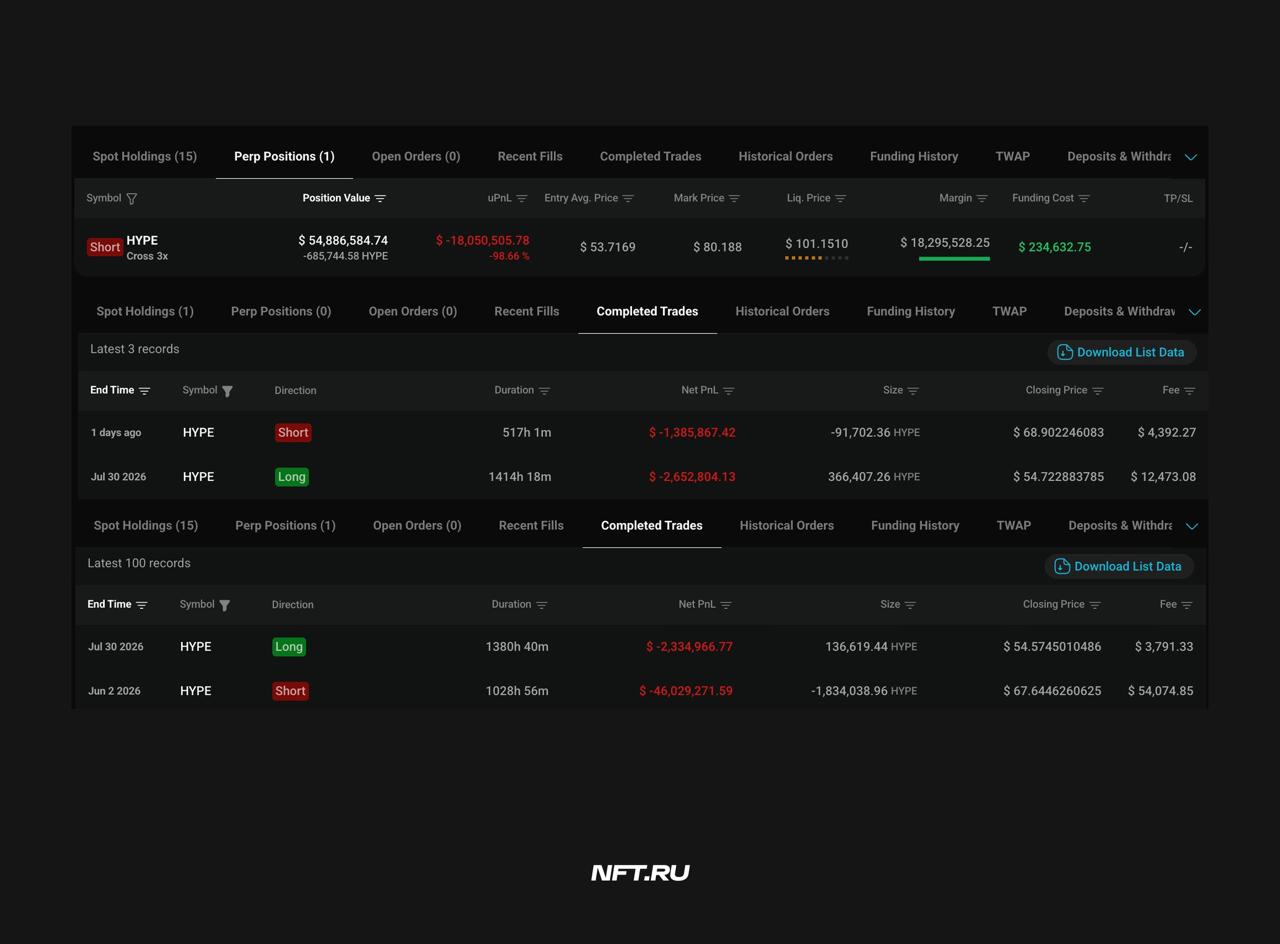Click mark price $ 80.188

718,247
